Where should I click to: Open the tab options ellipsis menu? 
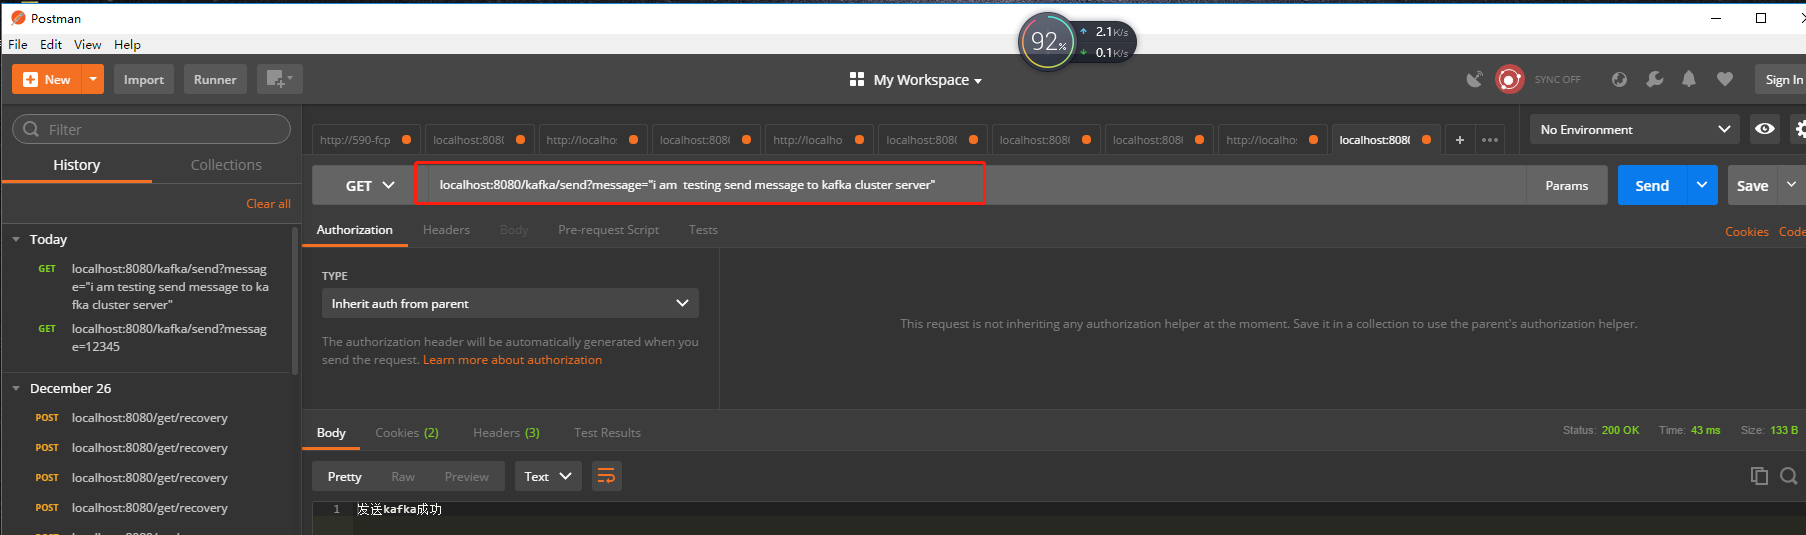pos(1490,140)
